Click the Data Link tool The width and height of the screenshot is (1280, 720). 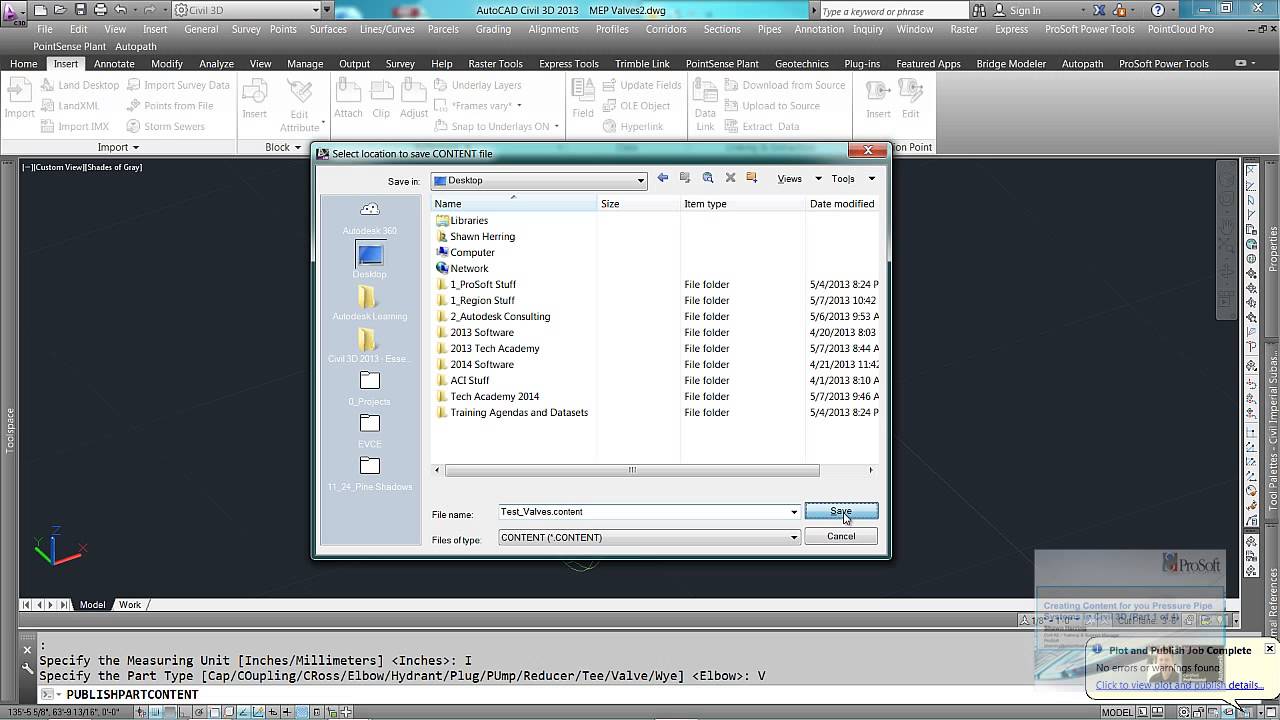(705, 106)
